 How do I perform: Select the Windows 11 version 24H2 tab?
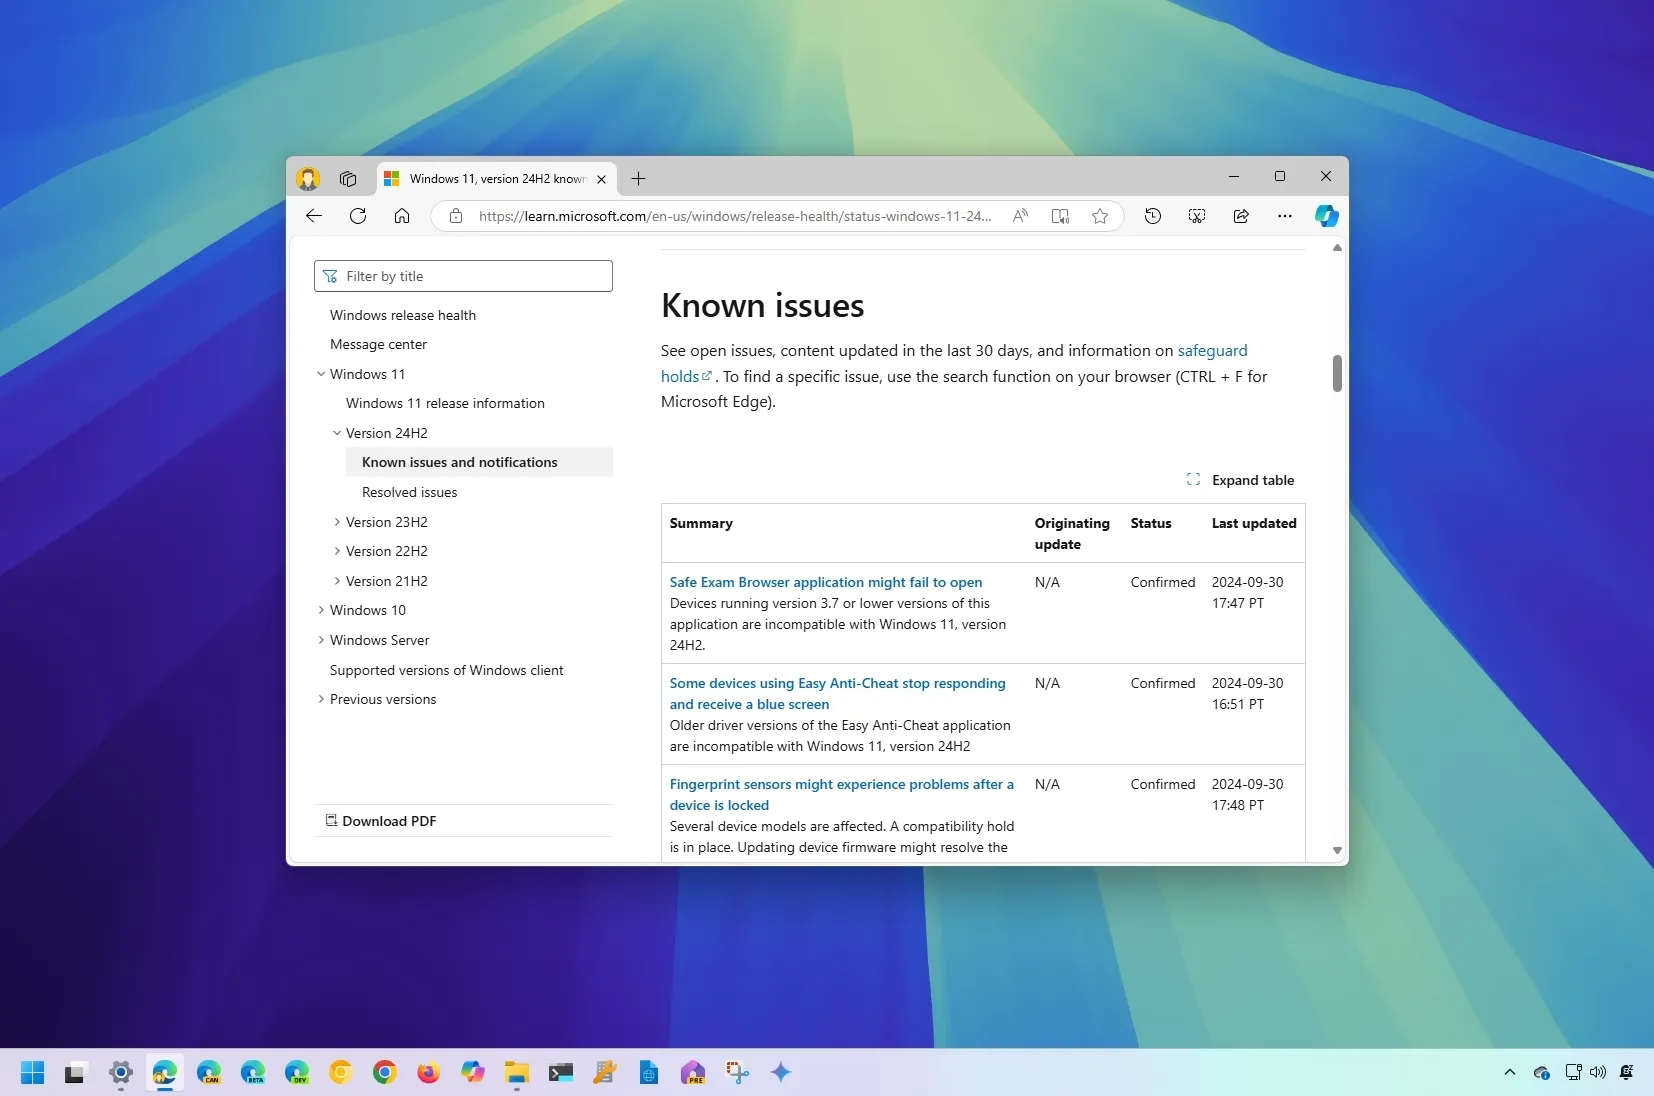click(x=497, y=179)
